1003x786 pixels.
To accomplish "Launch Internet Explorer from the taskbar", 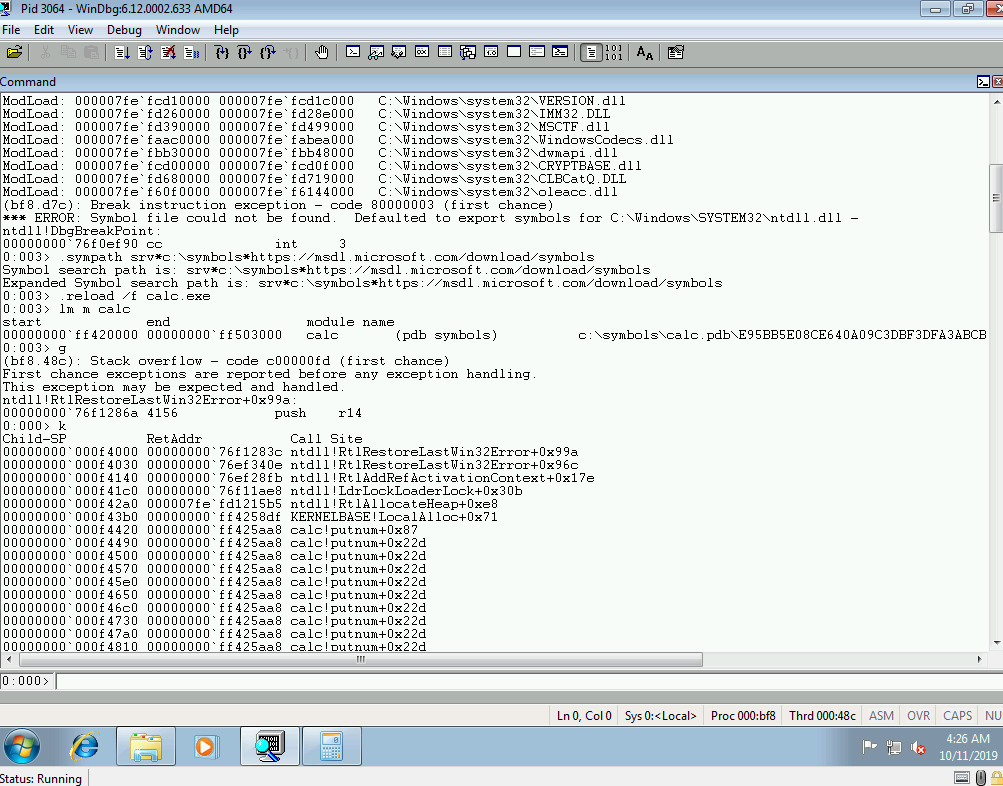I will pyautogui.click(x=84, y=746).
